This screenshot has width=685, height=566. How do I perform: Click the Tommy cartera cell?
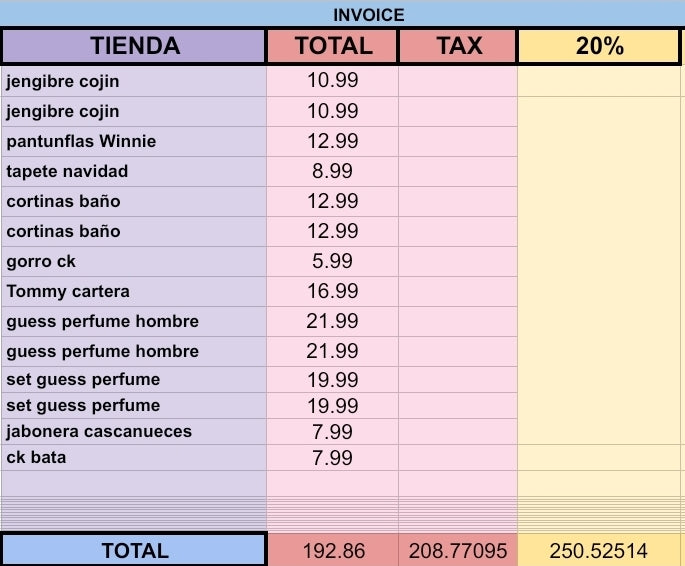(x=134, y=291)
